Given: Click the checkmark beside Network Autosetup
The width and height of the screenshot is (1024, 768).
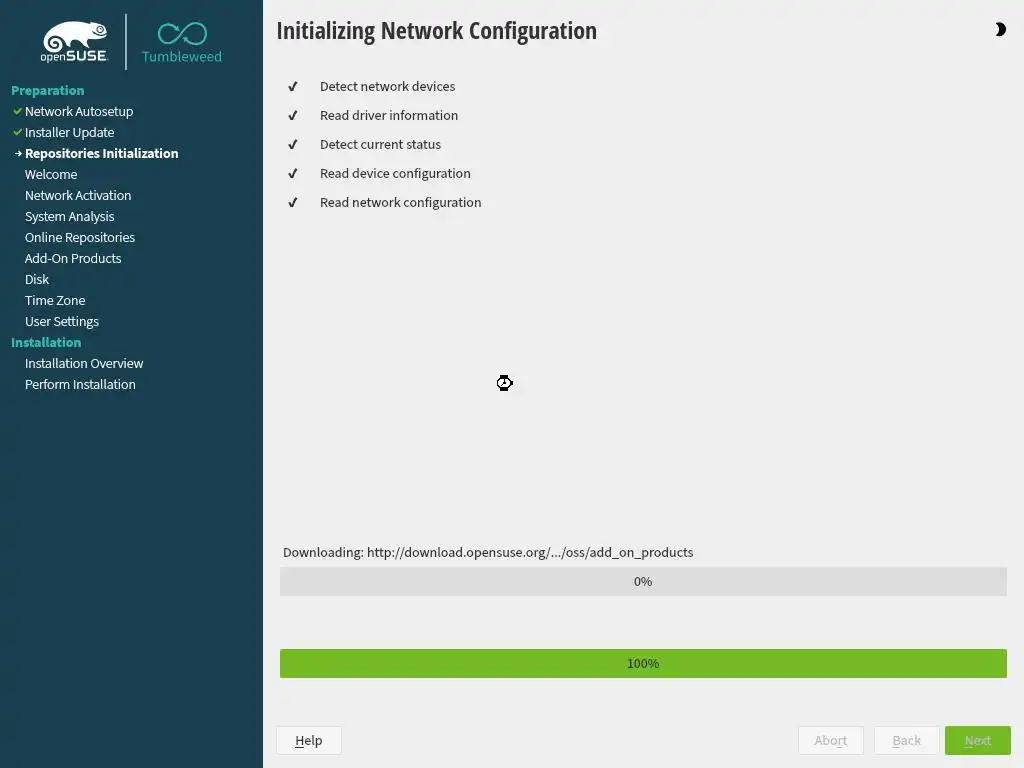Looking at the screenshot, I should (x=17, y=111).
